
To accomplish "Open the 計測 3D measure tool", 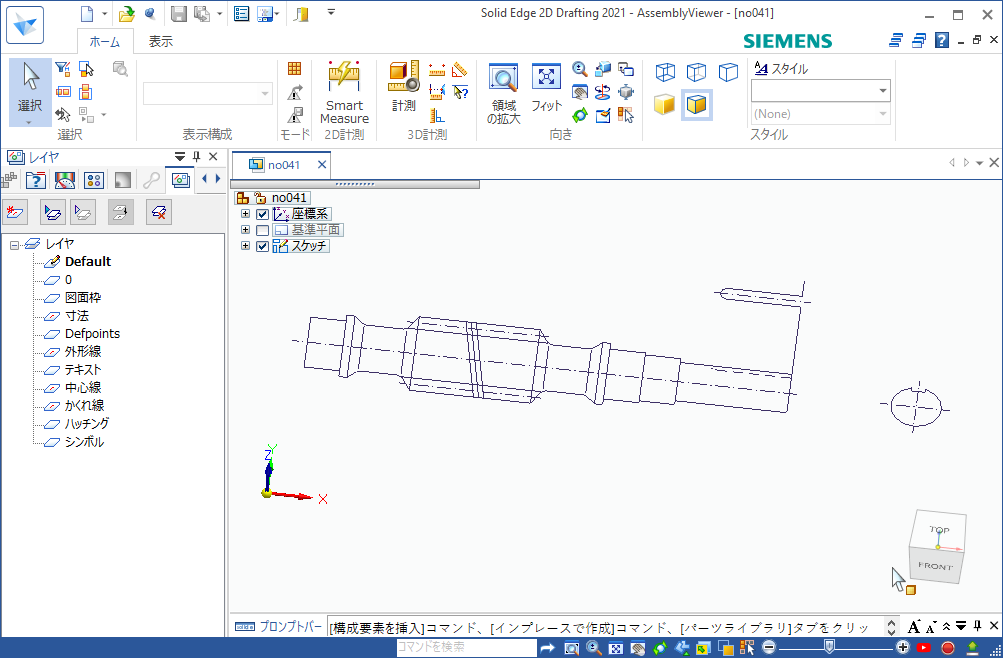I will click(x=404, y=88).
